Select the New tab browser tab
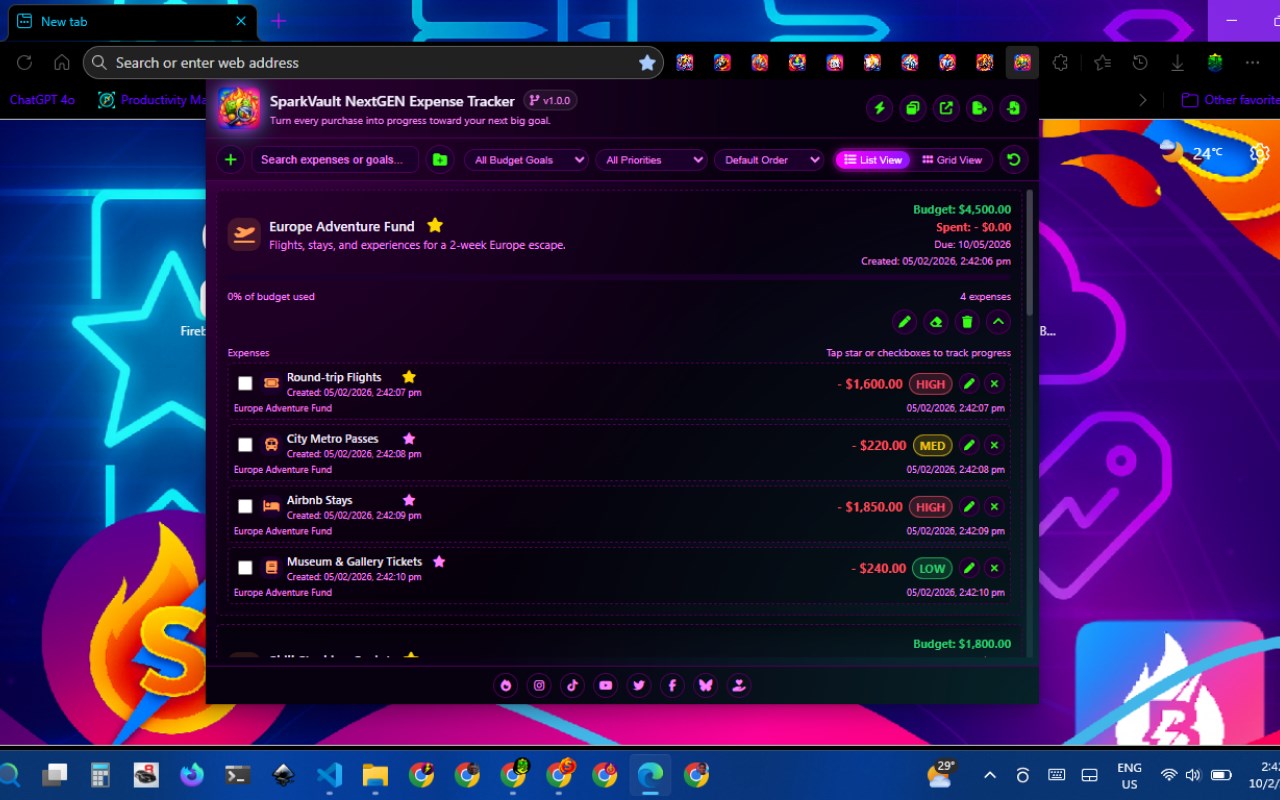The width and height of the screenshot is (1280, 800). (x=133, y=21)
